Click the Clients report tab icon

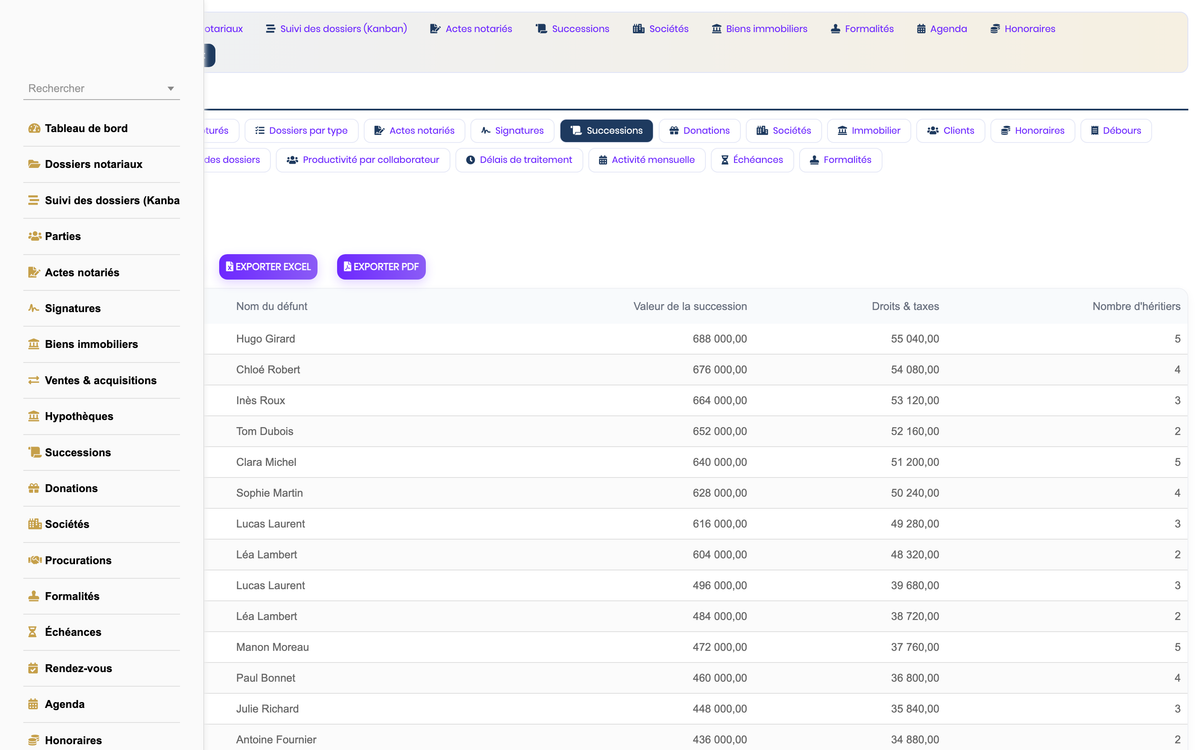(x=933, y=131)
